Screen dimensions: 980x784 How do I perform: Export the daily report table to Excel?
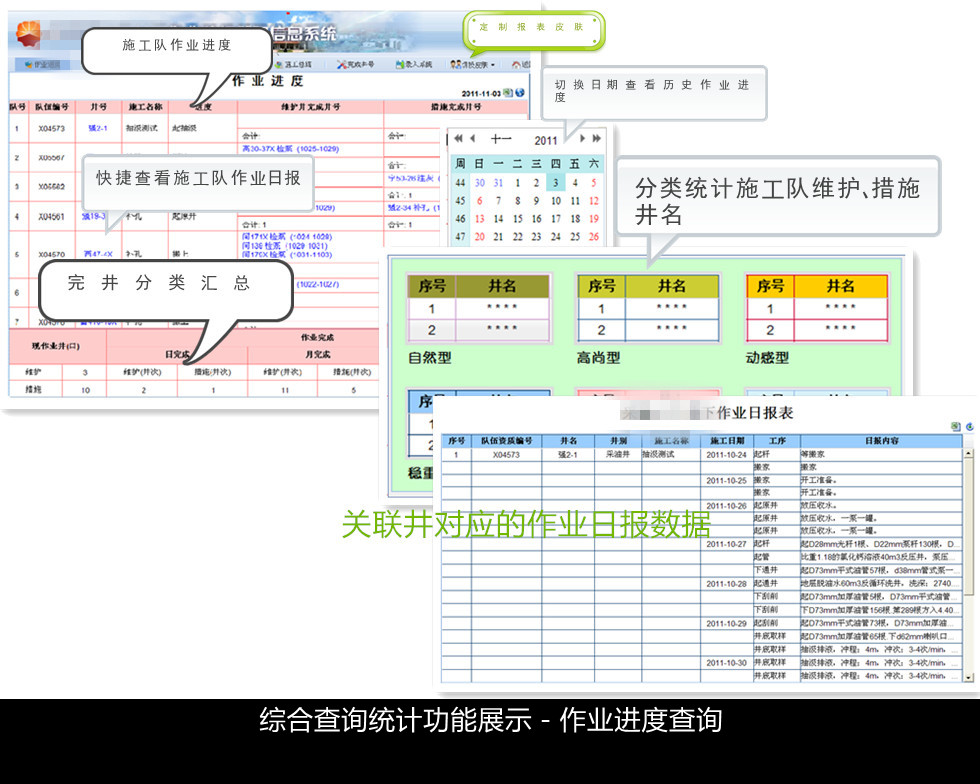click(x=956, y=426)
